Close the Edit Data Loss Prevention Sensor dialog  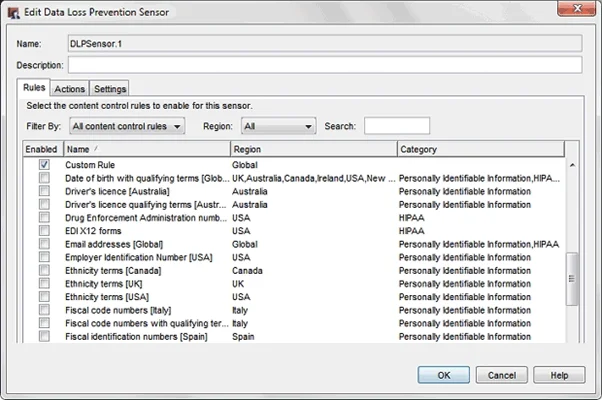577,8
